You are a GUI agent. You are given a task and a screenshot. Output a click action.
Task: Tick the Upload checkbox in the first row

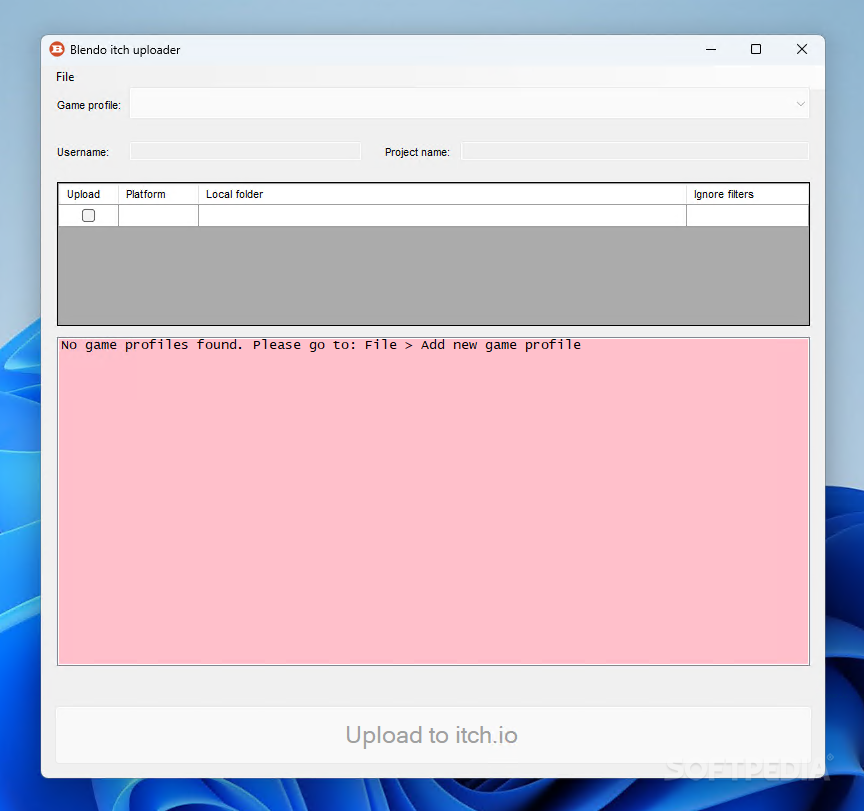pos(88,215)
